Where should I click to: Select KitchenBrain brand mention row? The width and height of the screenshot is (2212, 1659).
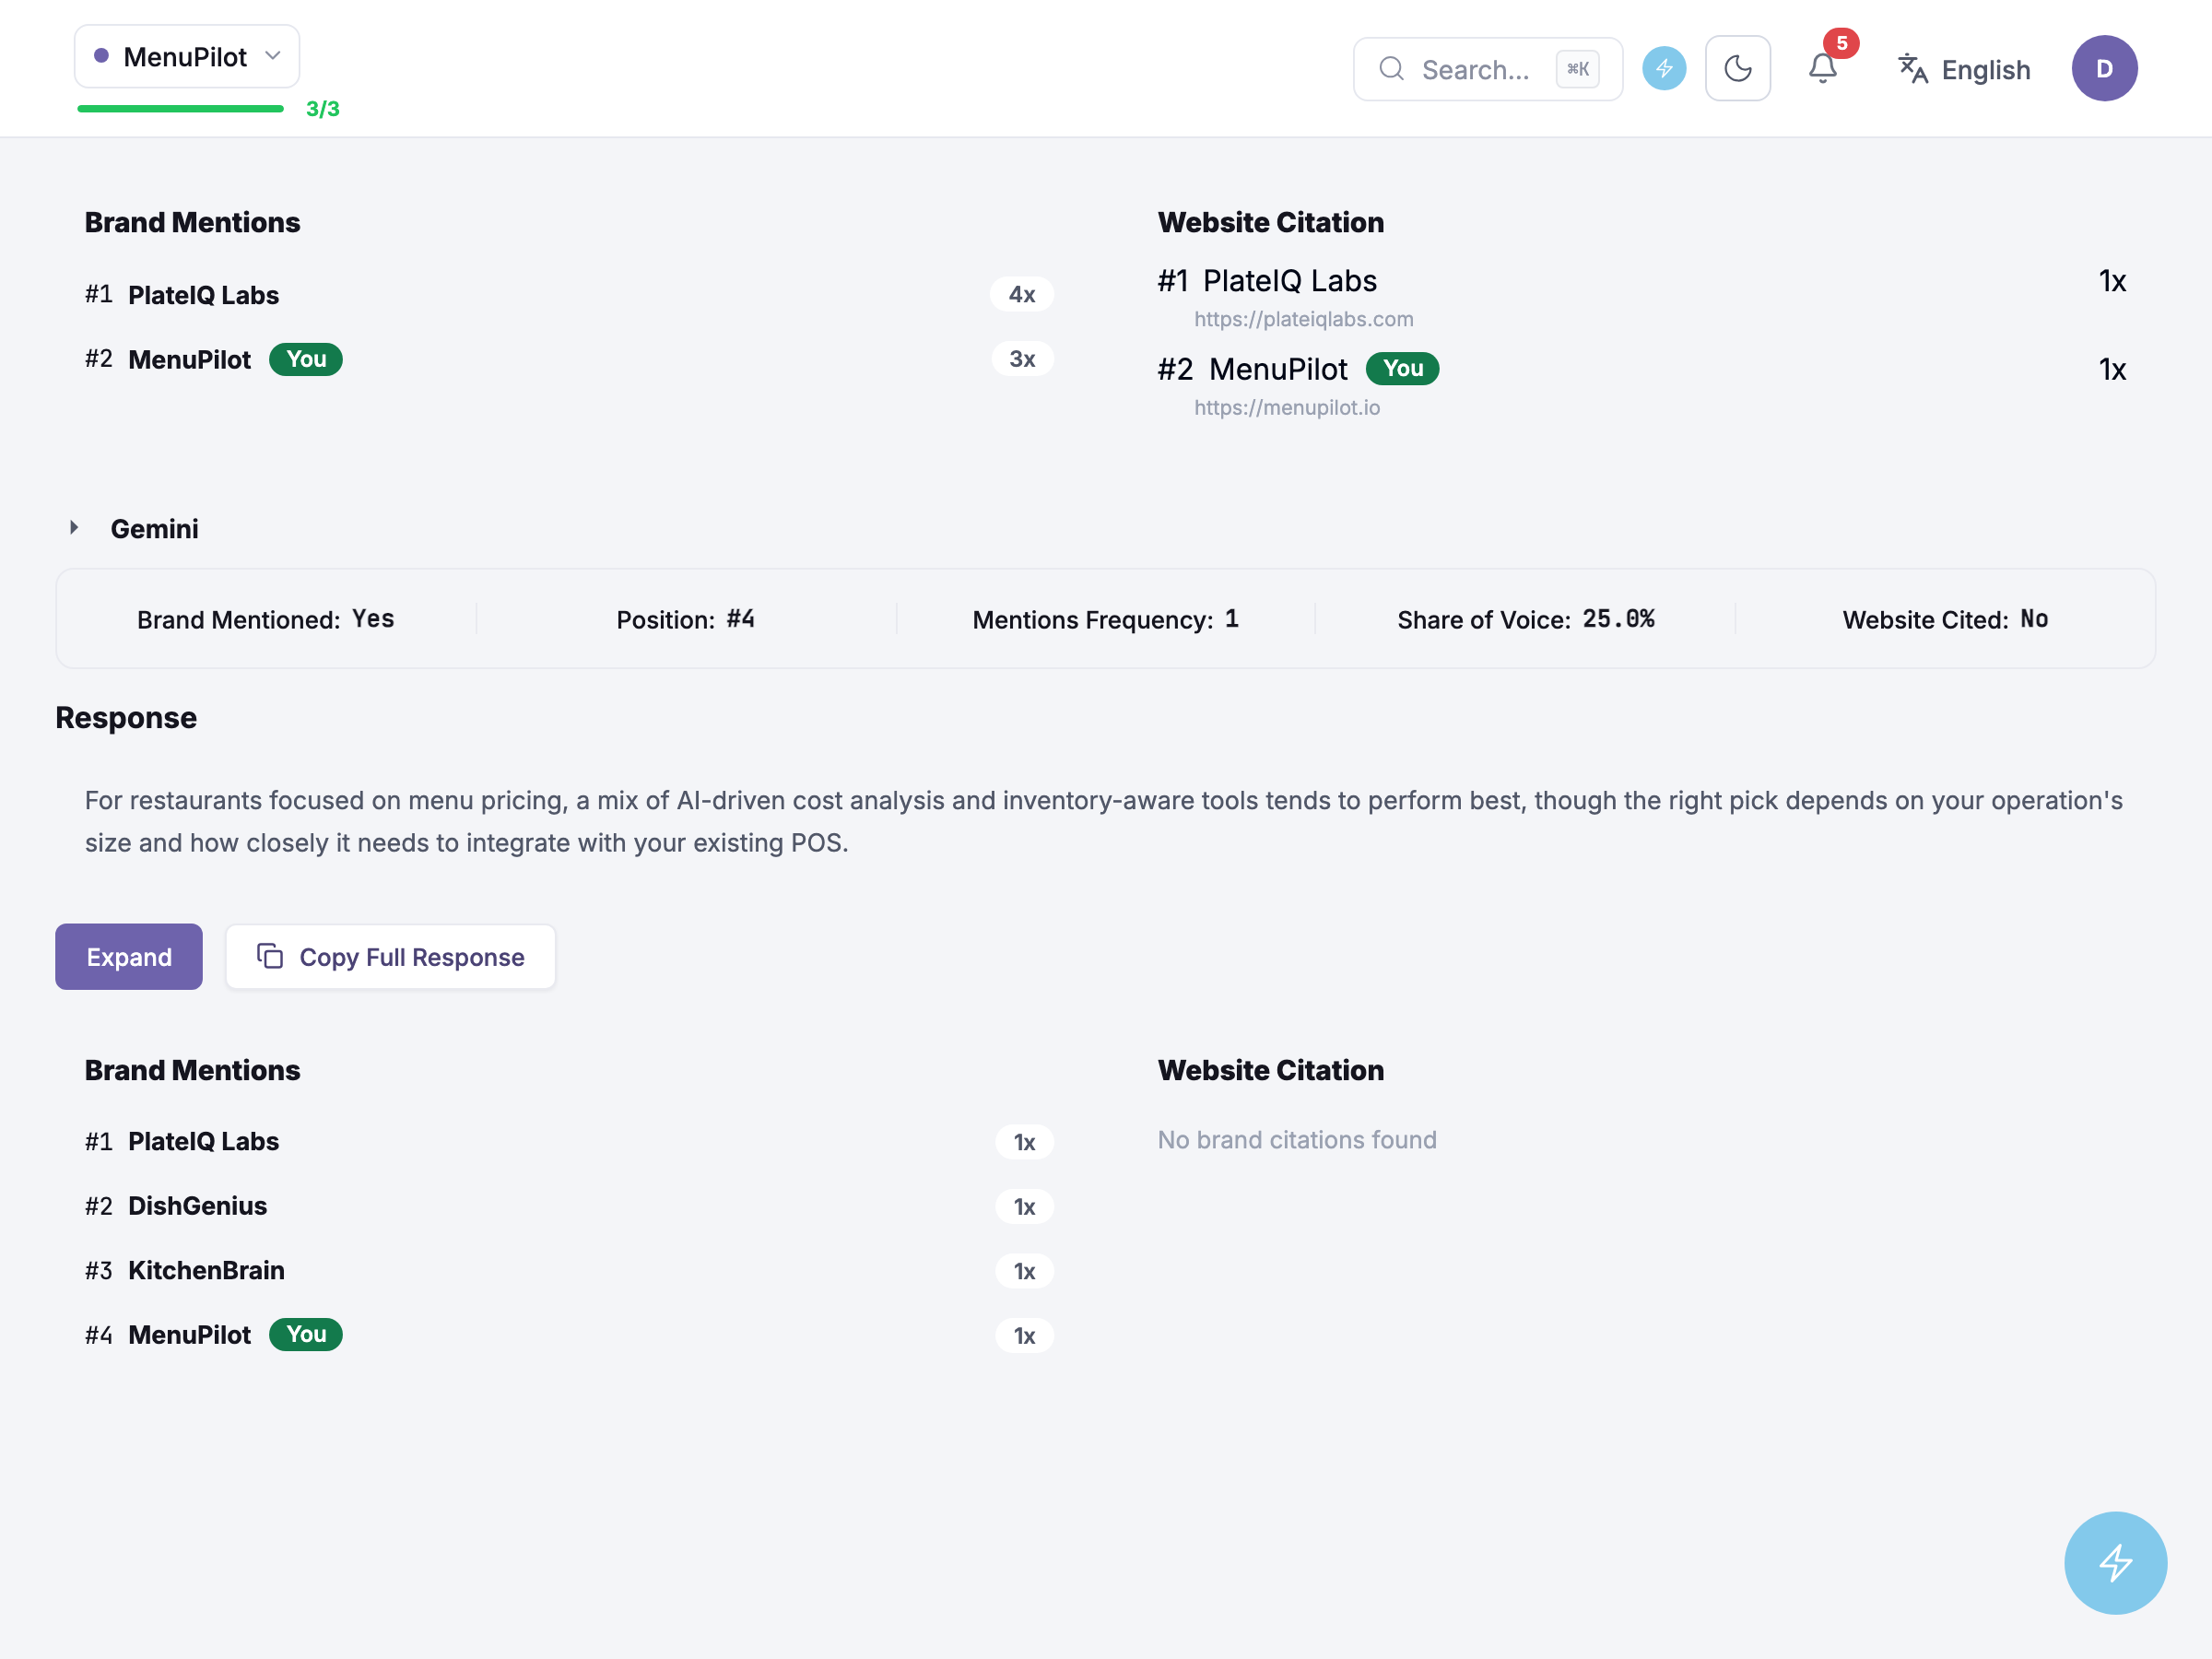569,1270
